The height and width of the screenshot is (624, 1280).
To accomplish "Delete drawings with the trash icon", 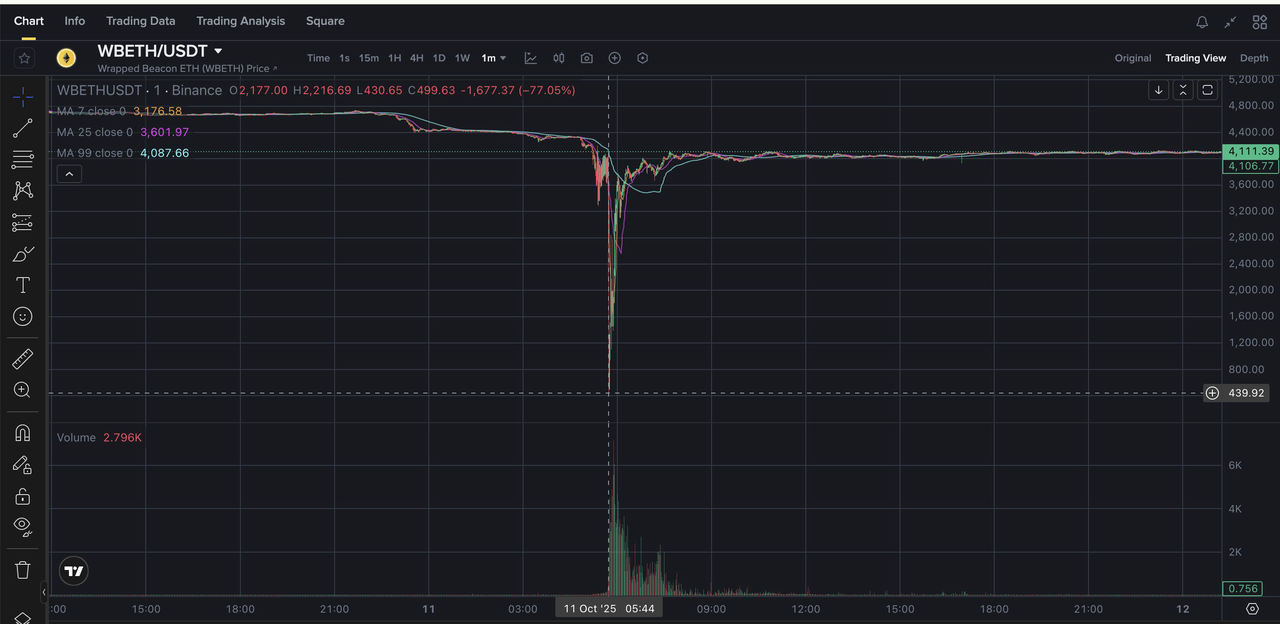I will 22,570.
